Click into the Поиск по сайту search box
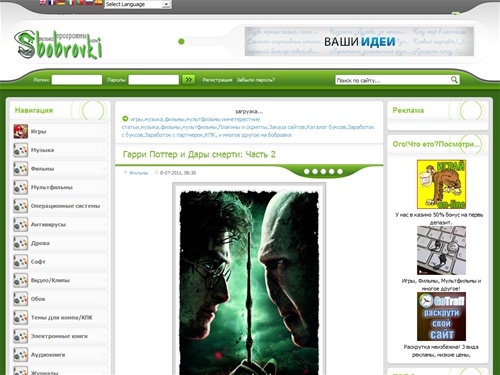Image resolution: width=500 pixels, height=375 pixels. (x=393, y=80)
